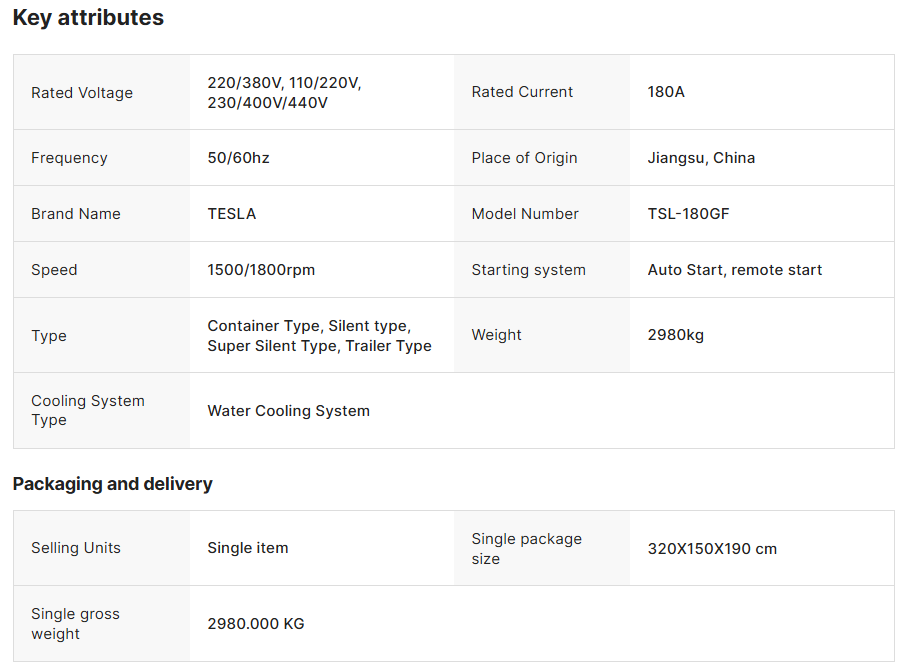Click the 320X150X190 cm package size
This screenshot has width=900, height=671.
[x=712, y=548]
